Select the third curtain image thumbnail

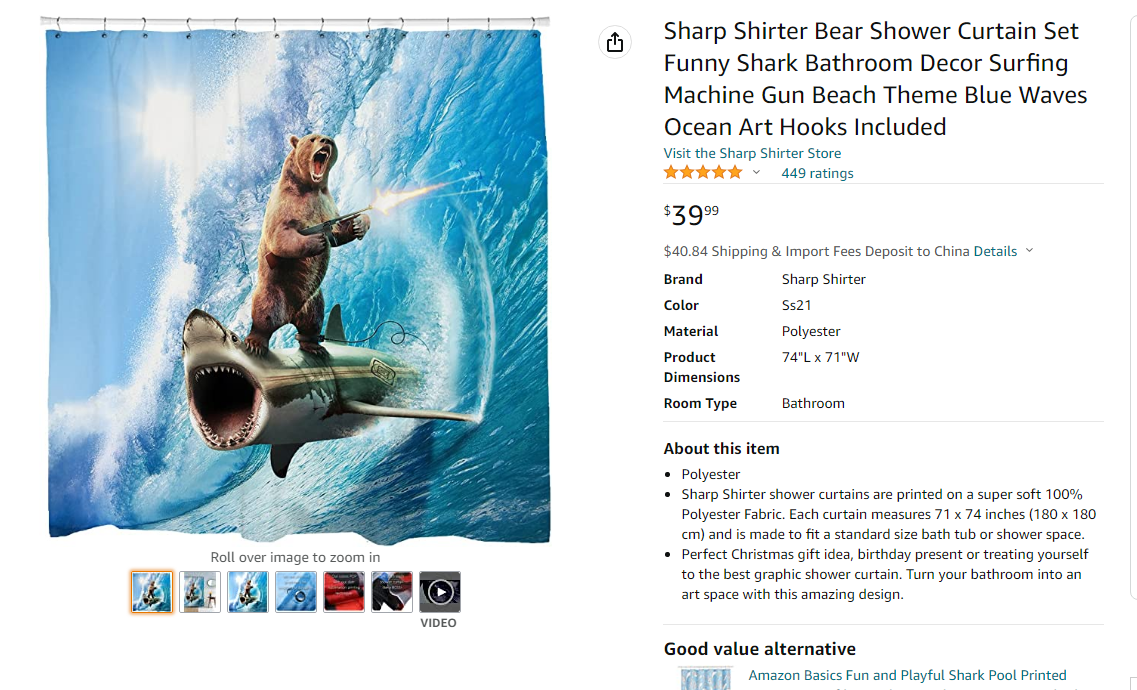click(x=248, y=592)
